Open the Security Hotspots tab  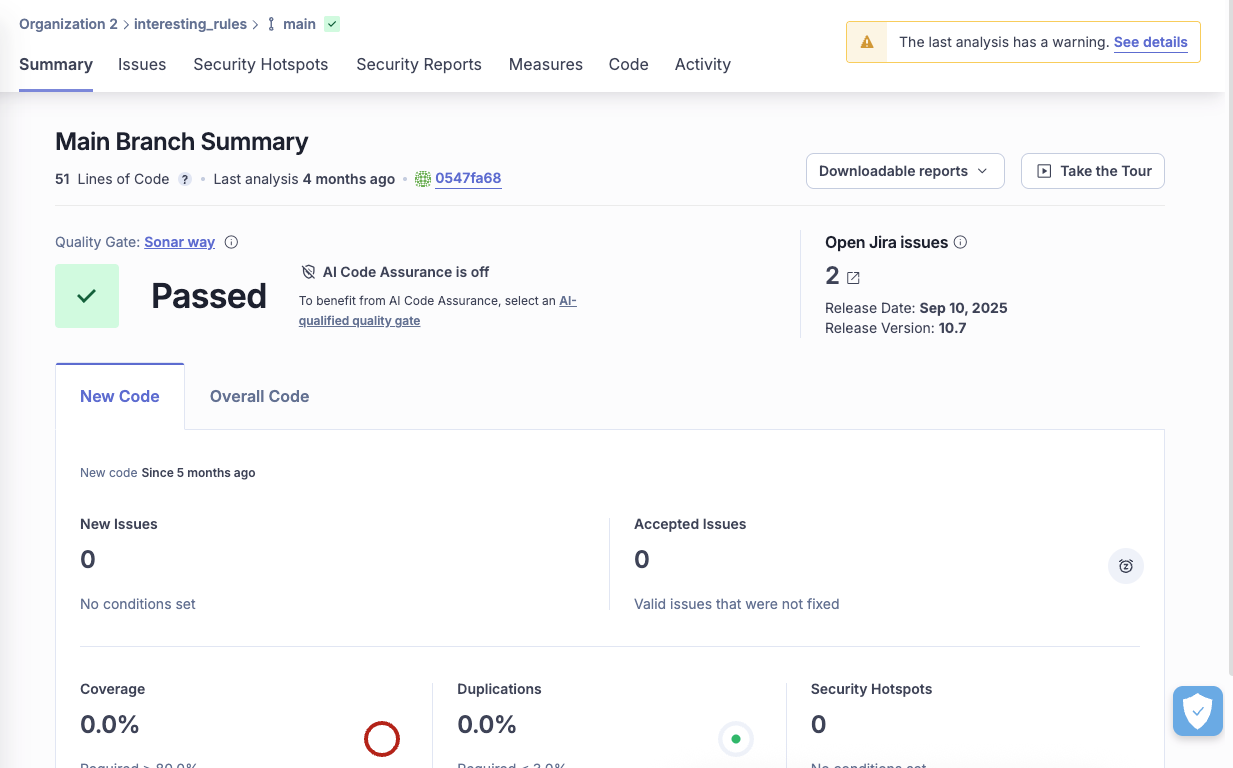pyautogui.click(x=260, y=64)
